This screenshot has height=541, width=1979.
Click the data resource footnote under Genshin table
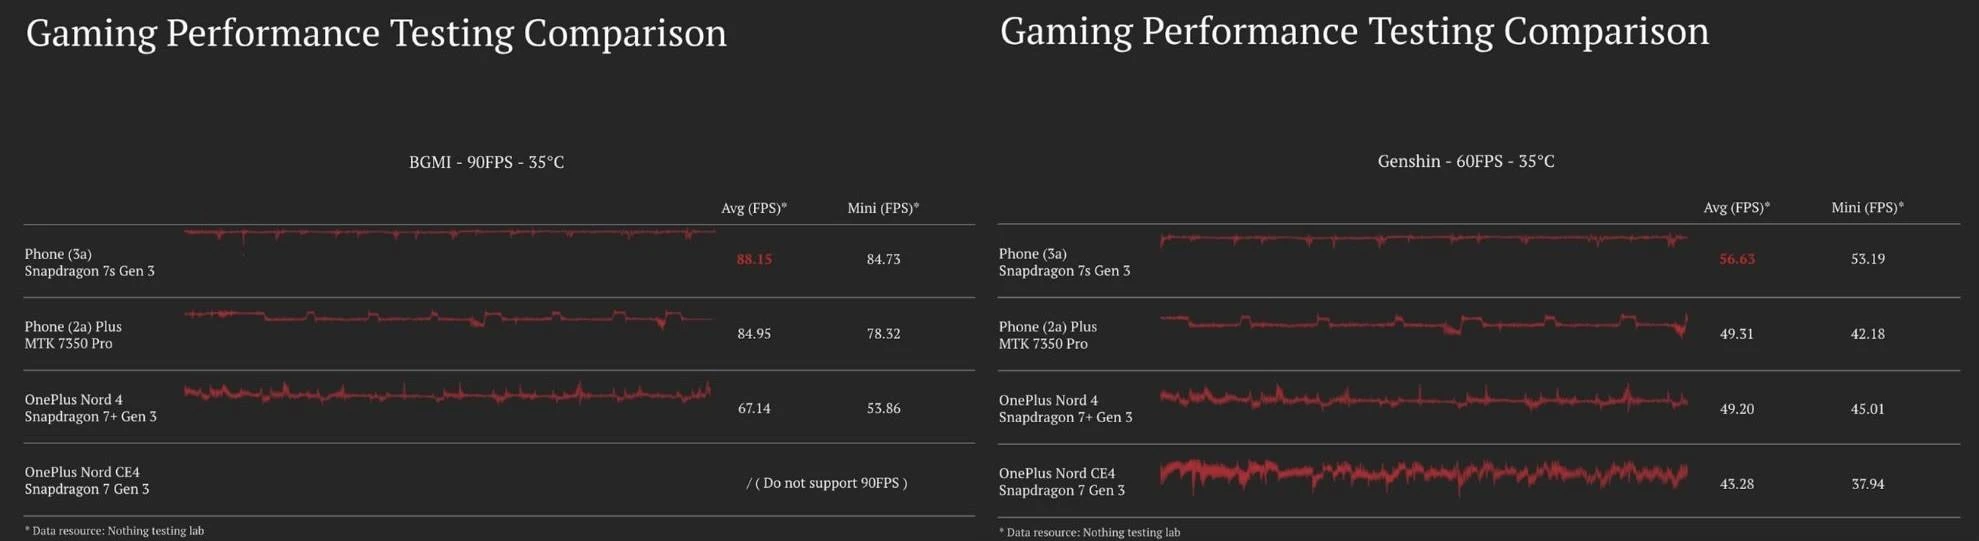[1092, 532]
